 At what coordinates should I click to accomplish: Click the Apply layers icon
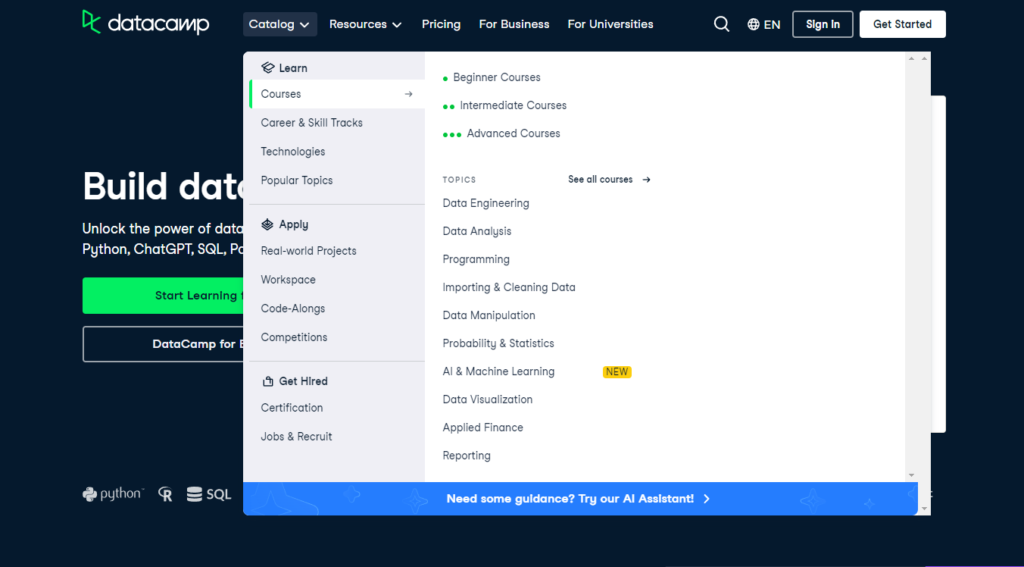tap(267, 225)
